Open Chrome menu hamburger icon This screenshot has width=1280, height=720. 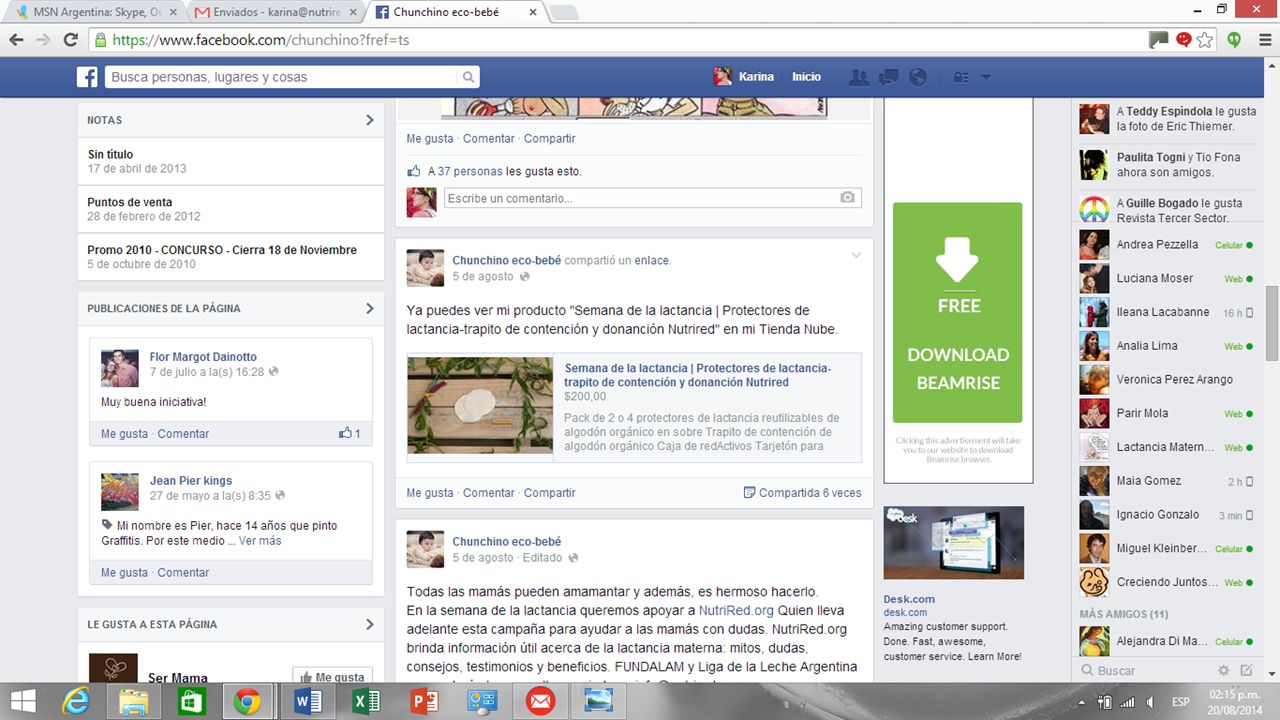[1263, 40]
